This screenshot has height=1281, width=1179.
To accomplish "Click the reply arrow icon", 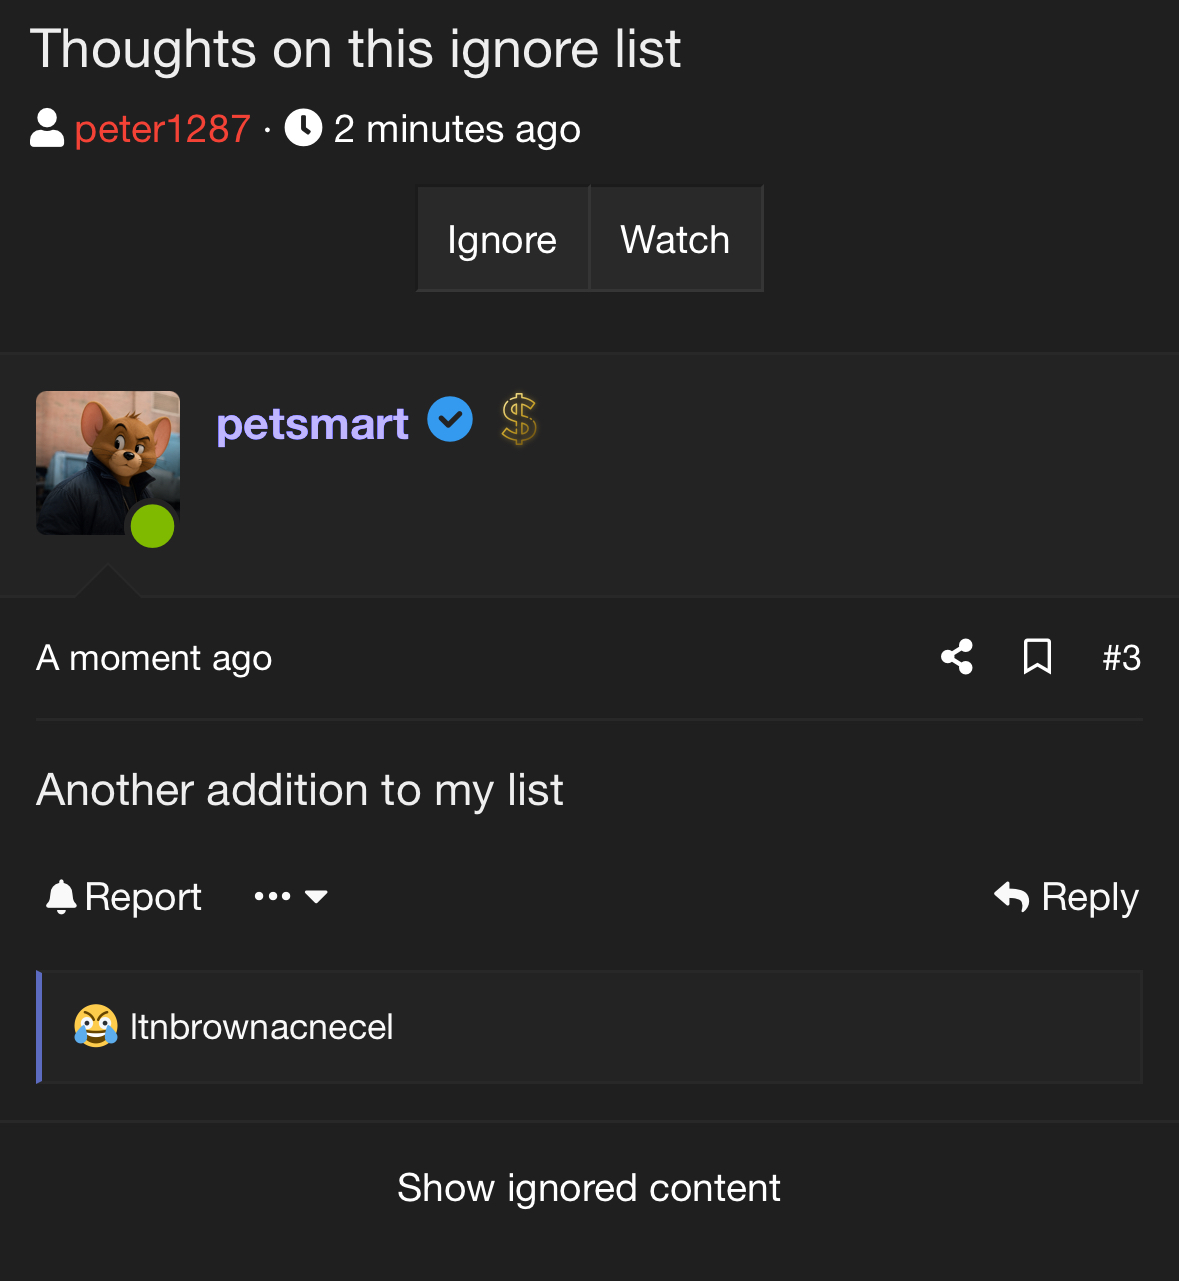I will coord(1012,897).
